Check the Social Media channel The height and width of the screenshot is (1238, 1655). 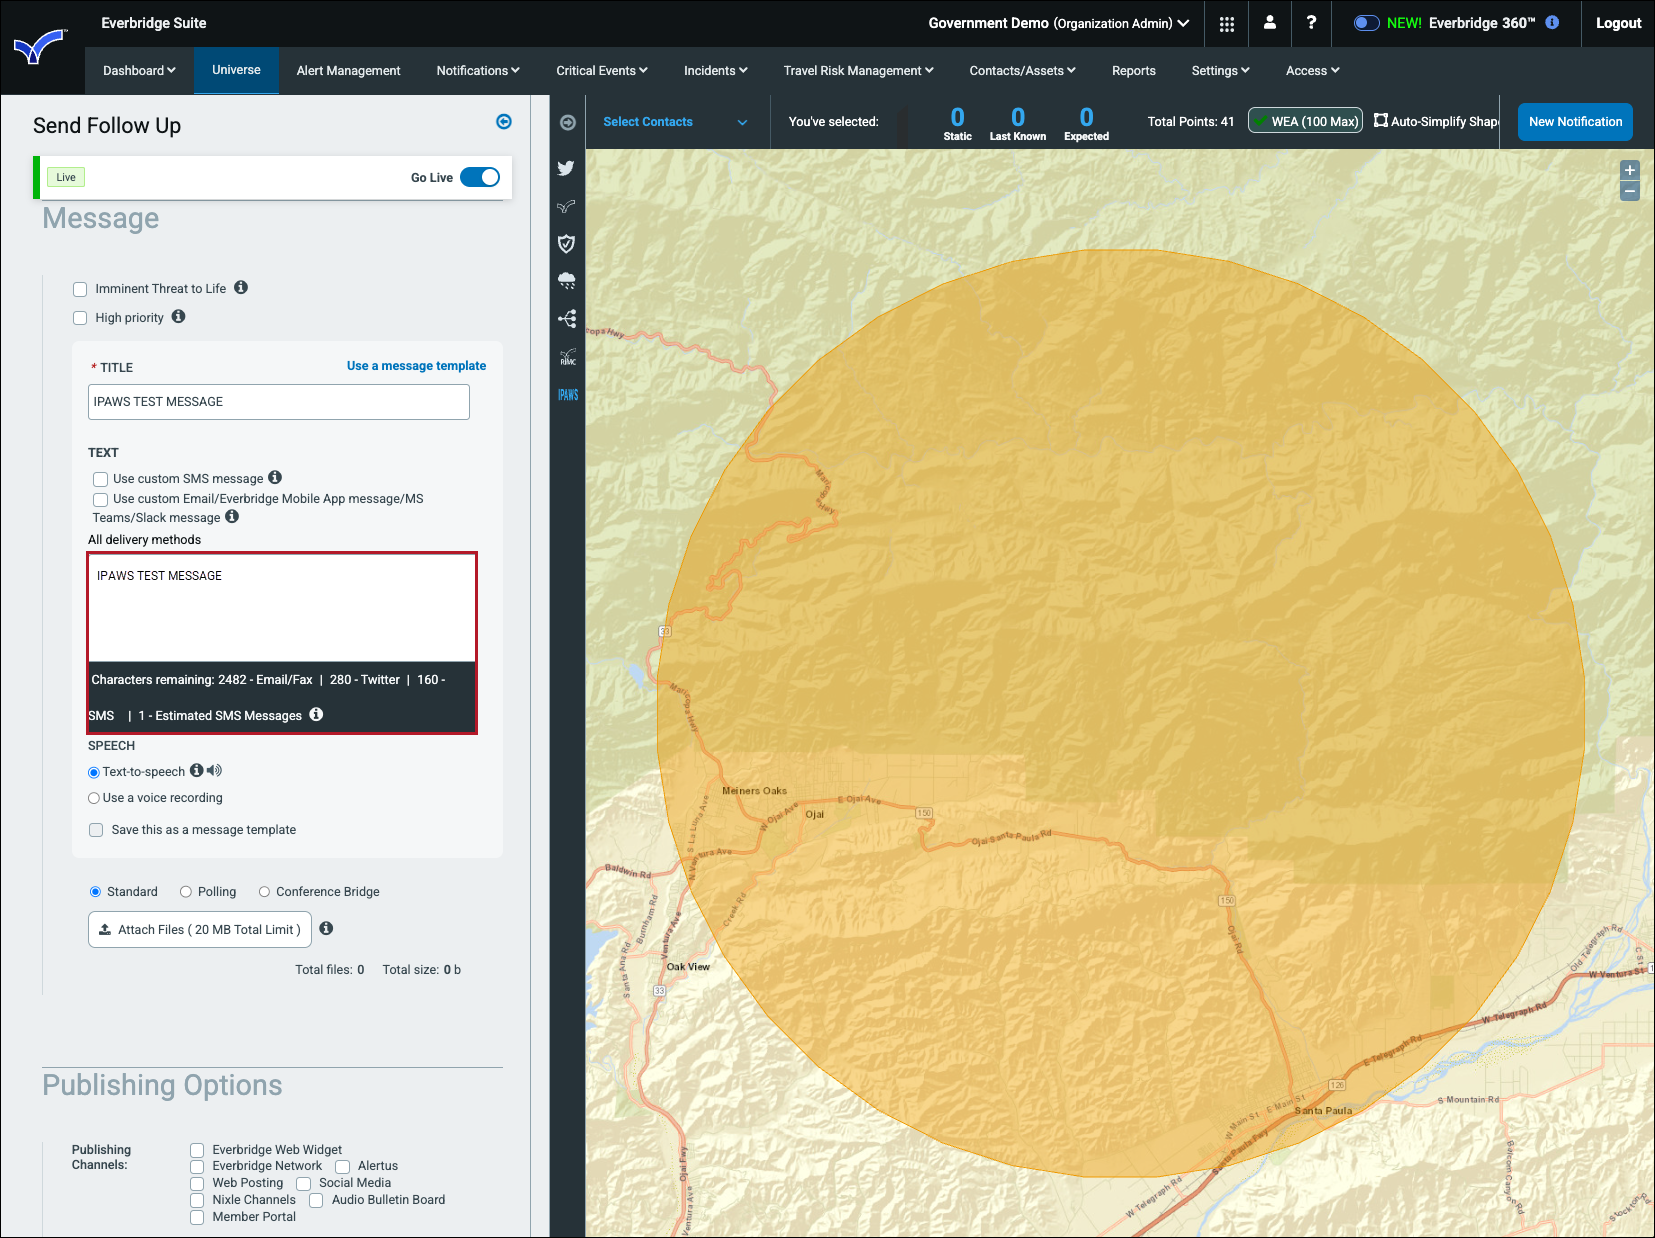pos(304,1184)
